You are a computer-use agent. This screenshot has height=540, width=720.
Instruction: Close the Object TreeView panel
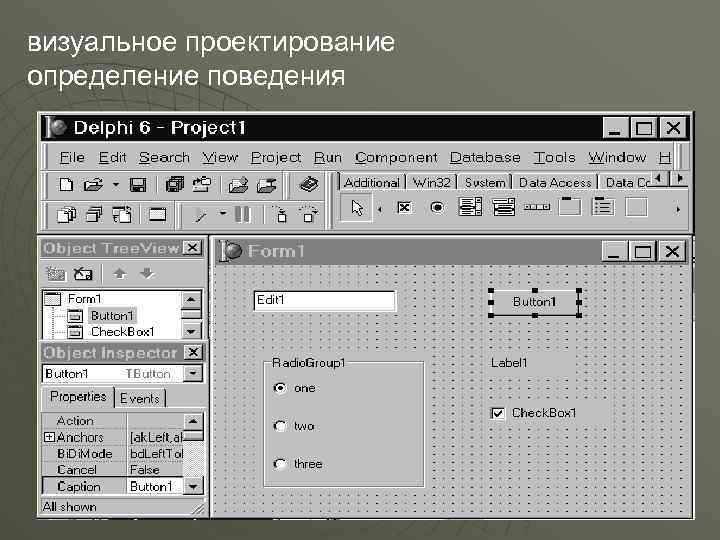point(192,248)
